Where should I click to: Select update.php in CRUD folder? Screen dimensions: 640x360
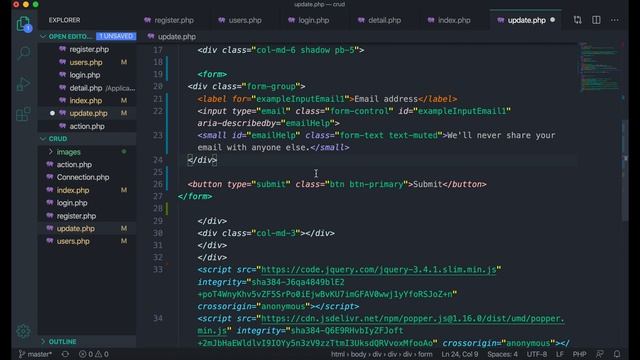pyautogui.click(x=76, y=229)
